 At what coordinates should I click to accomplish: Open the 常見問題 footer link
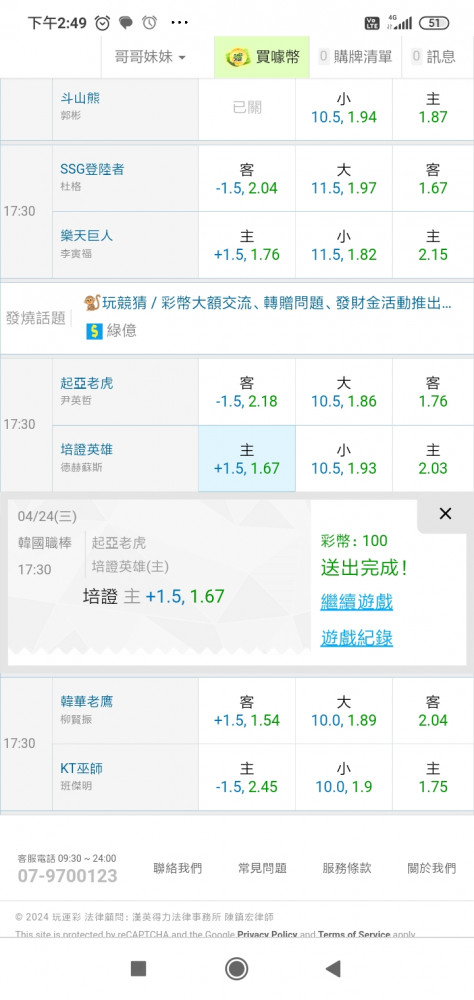click(262, 868)
